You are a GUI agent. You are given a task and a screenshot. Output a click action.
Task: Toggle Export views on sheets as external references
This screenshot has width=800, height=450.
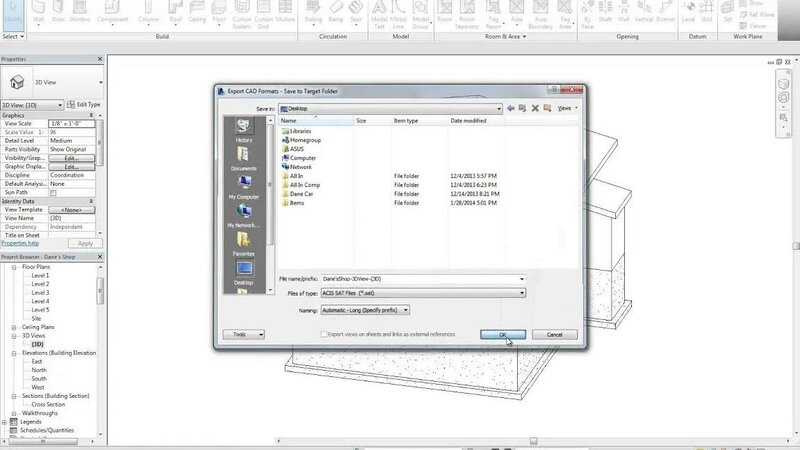(x=323, y=334)
